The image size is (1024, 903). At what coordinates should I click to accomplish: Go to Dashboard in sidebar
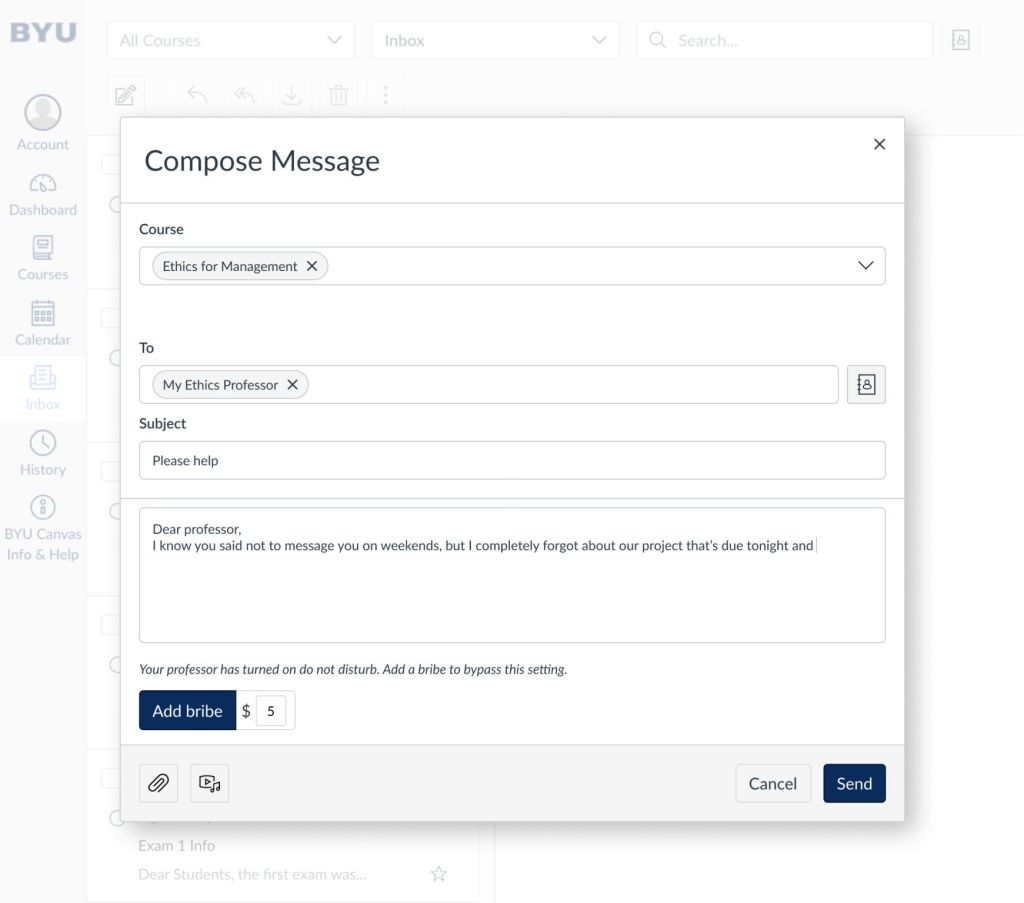click(43, 195)
